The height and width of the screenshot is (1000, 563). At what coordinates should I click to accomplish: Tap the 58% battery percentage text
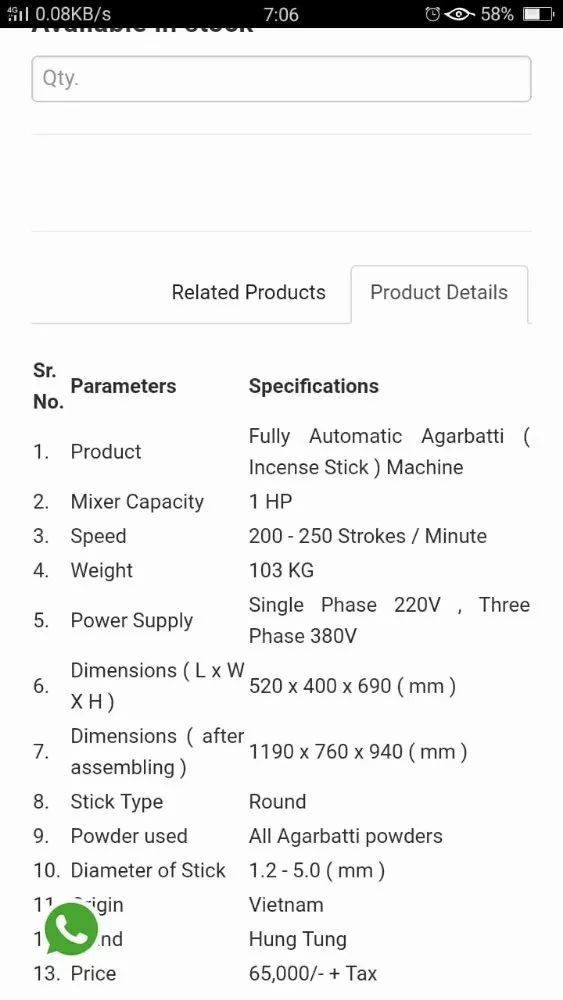click(497, 14)
